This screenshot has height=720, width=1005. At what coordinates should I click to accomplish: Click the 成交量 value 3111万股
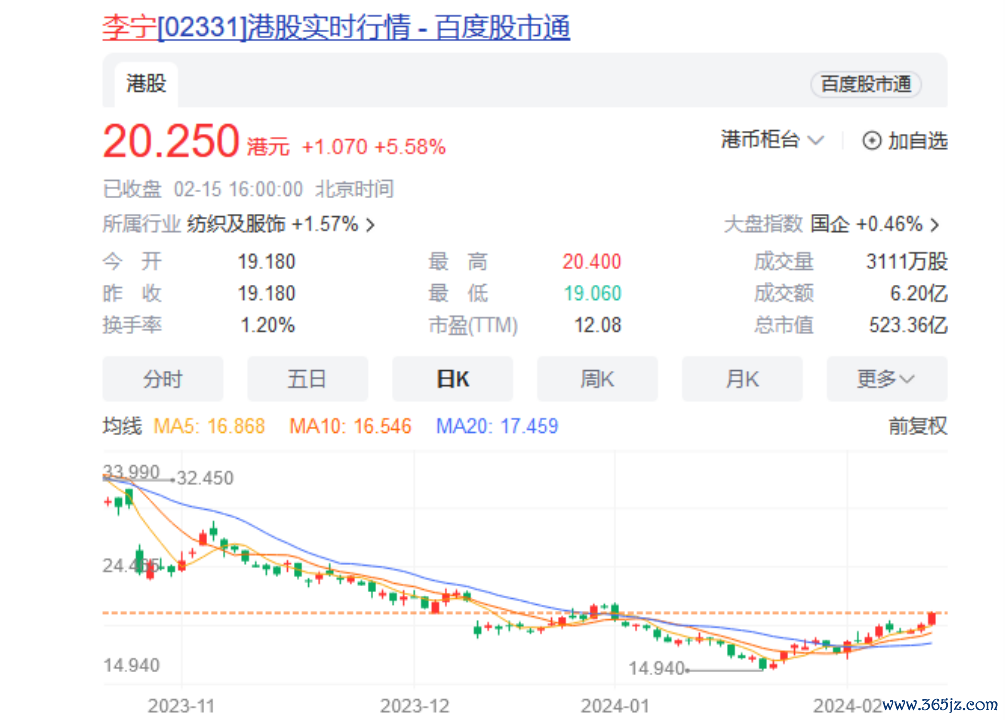pyautogui.click(x=907, y=262)
